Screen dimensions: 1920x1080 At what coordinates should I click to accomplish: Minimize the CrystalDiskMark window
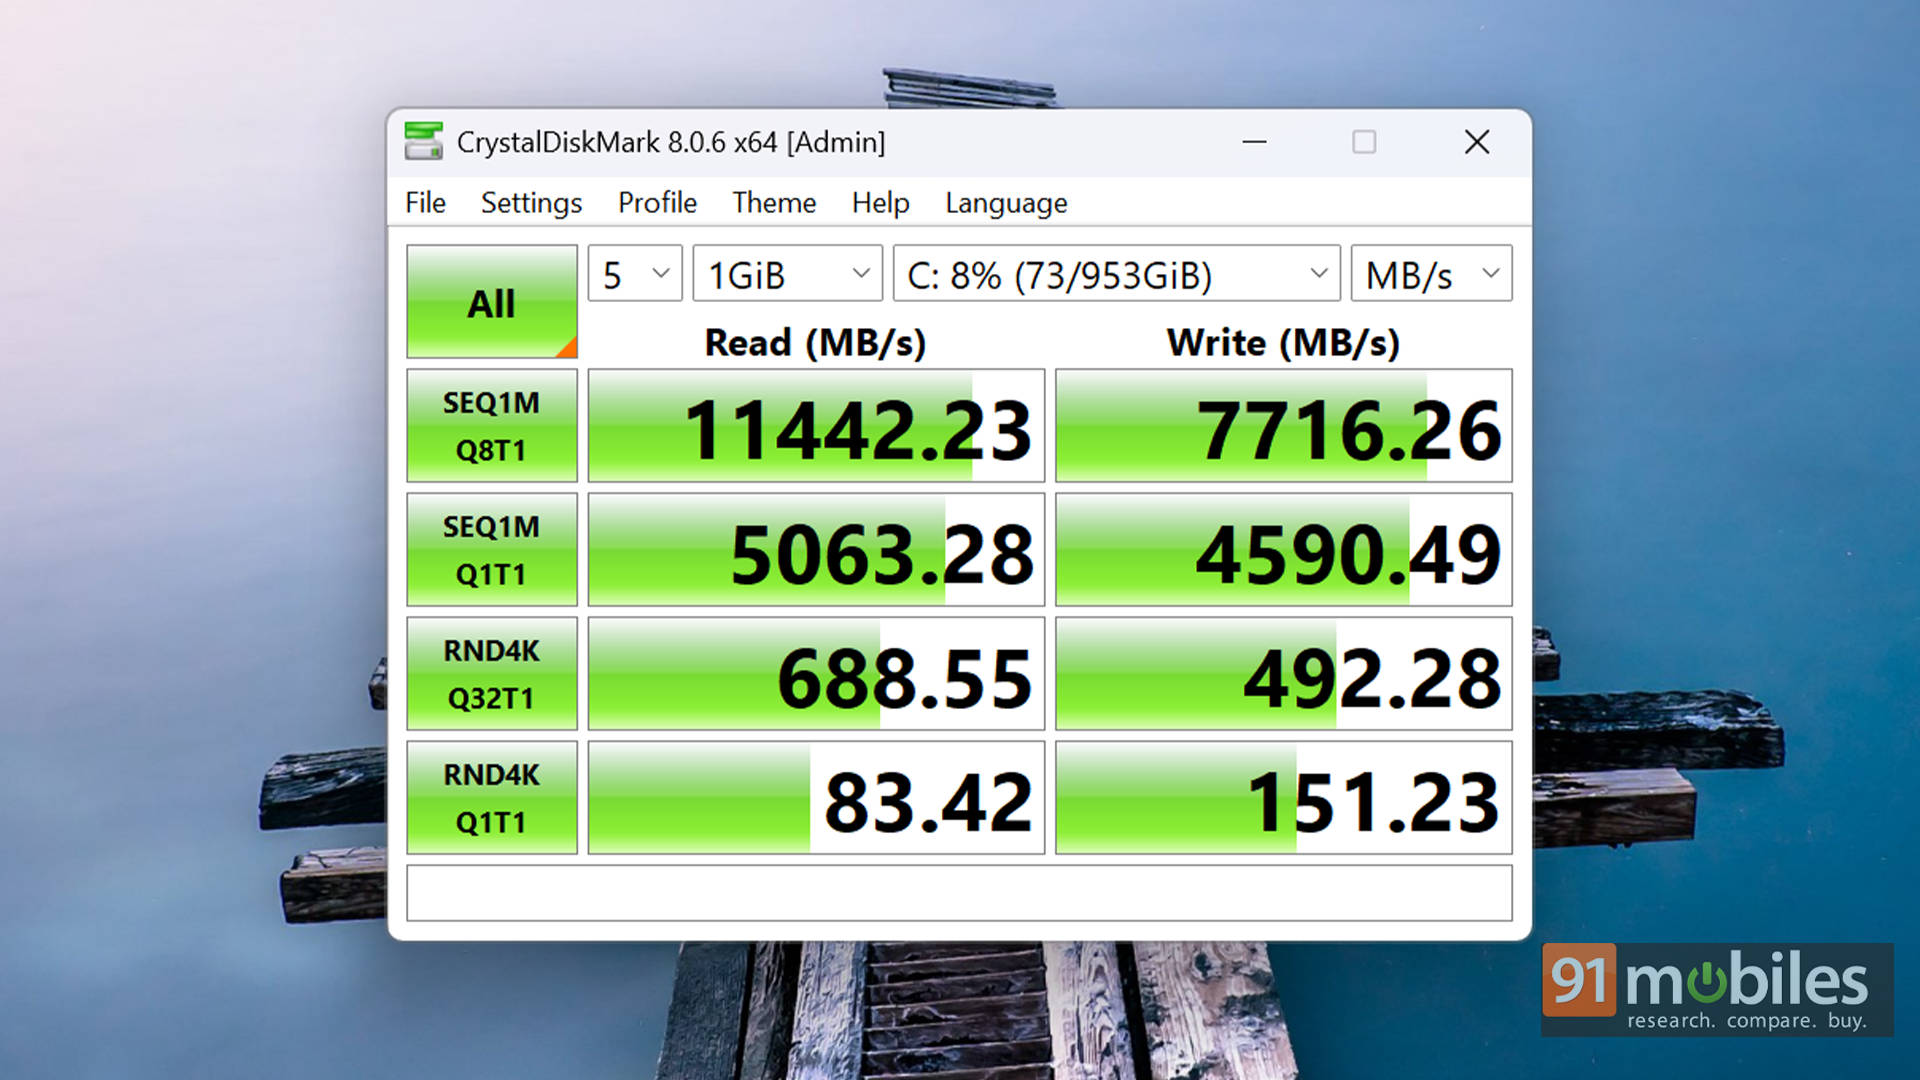pos(1254,142)
